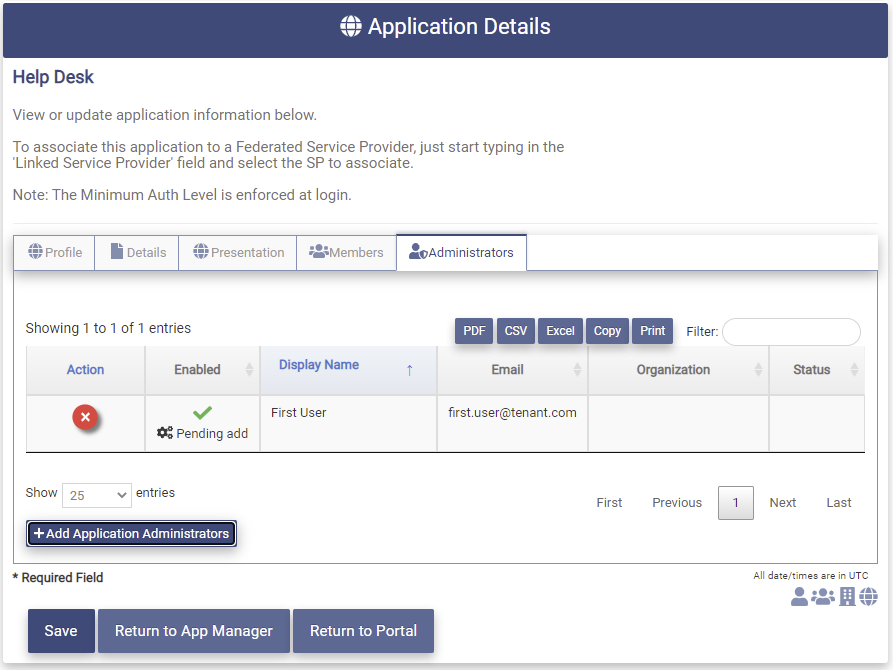Click the red remove icon for First User
893x670 pixels.
pos(85,417)
